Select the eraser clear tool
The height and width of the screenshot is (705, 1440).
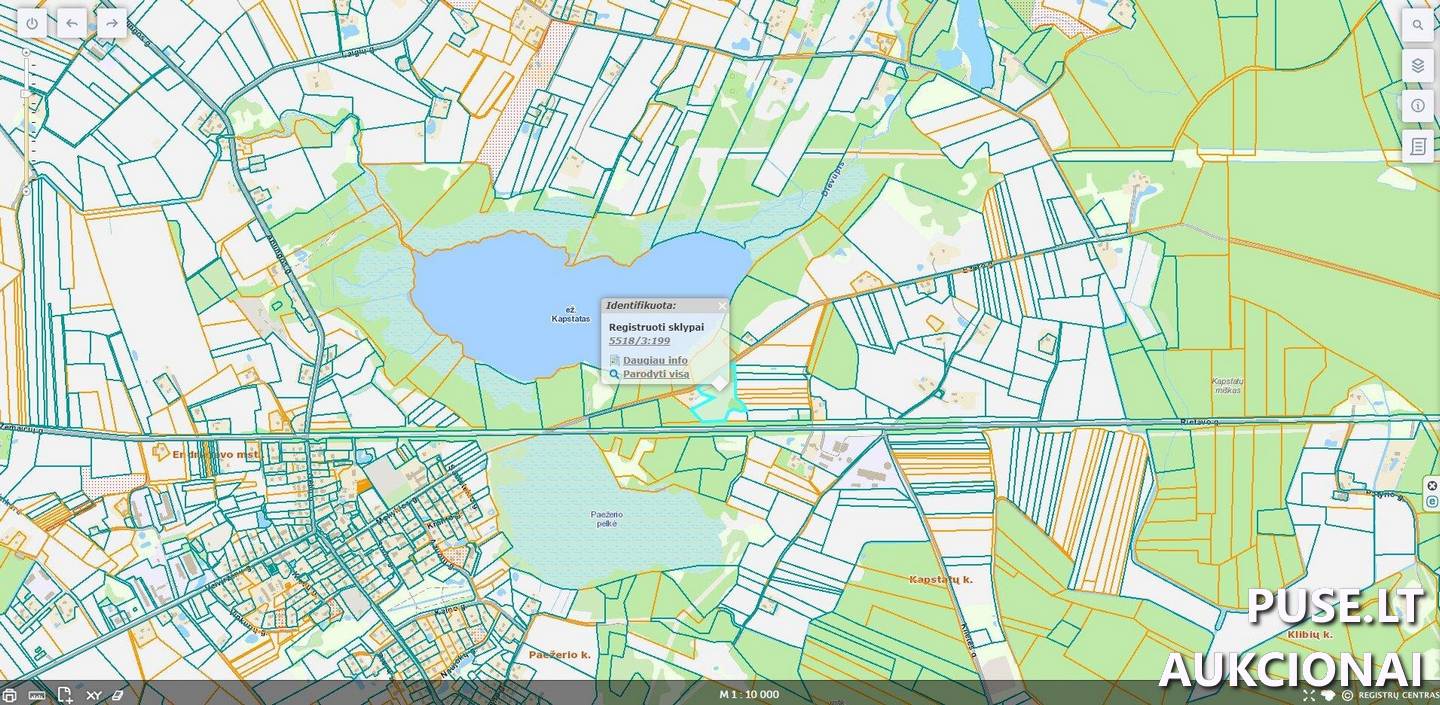click(x=117, y=695)
